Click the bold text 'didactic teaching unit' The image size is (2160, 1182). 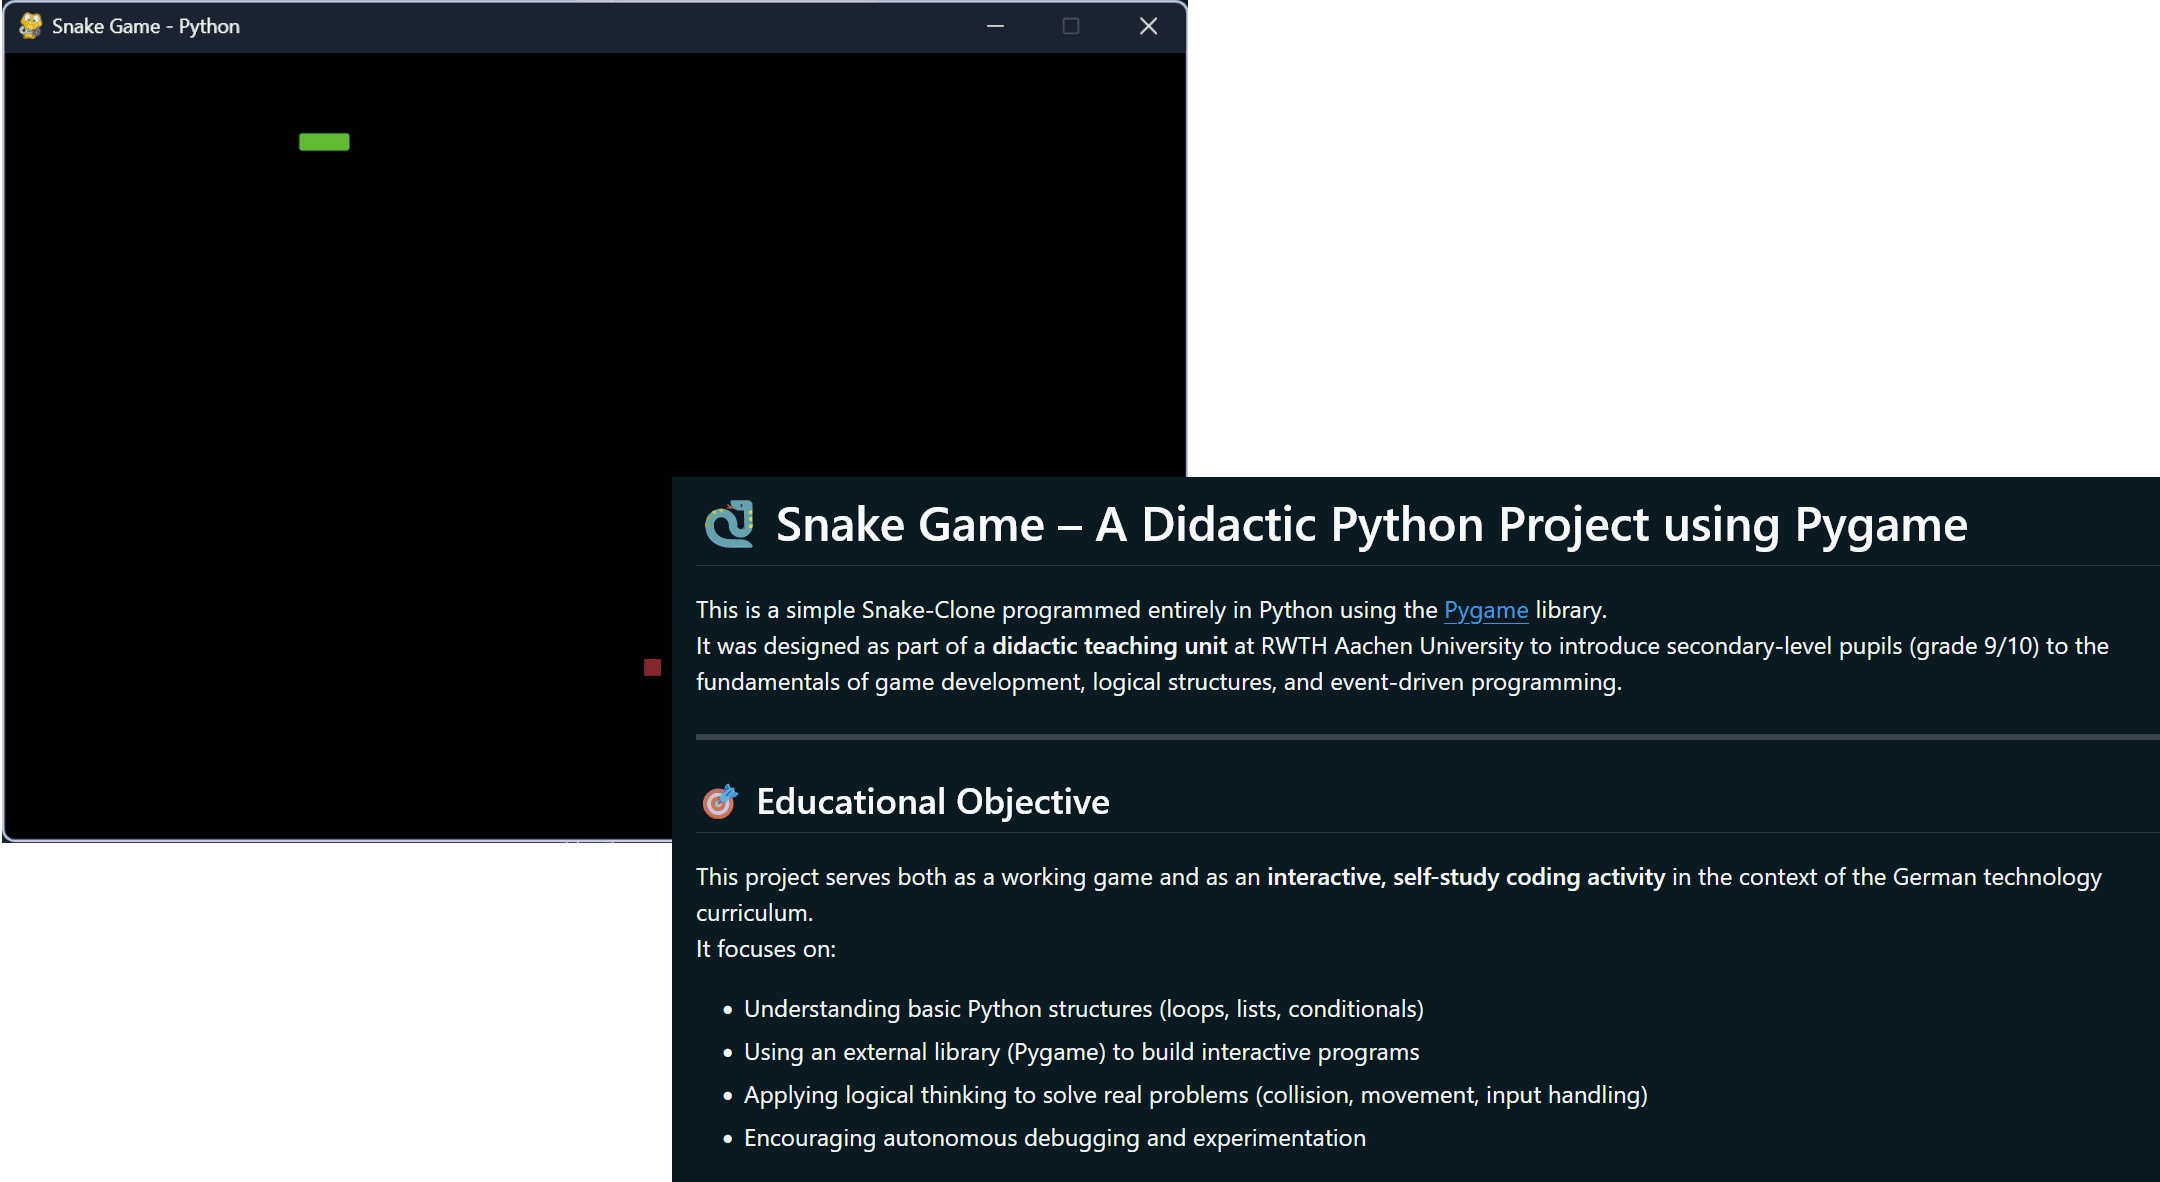1109,646
